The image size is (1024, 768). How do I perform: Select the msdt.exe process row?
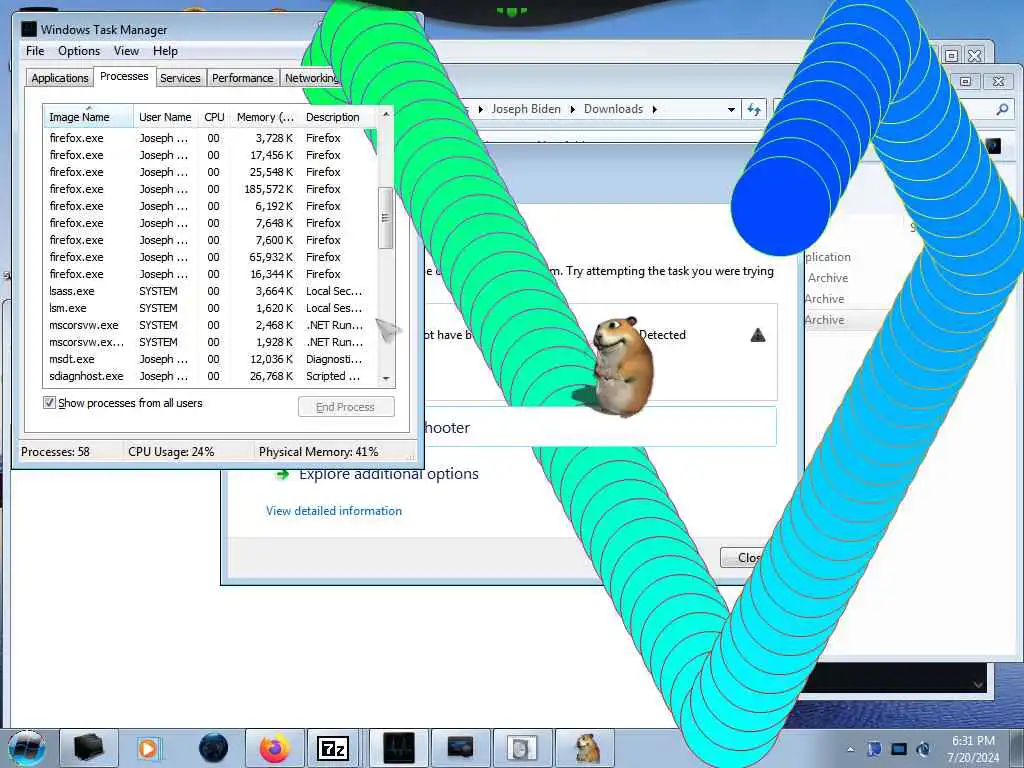coord(210,359)
